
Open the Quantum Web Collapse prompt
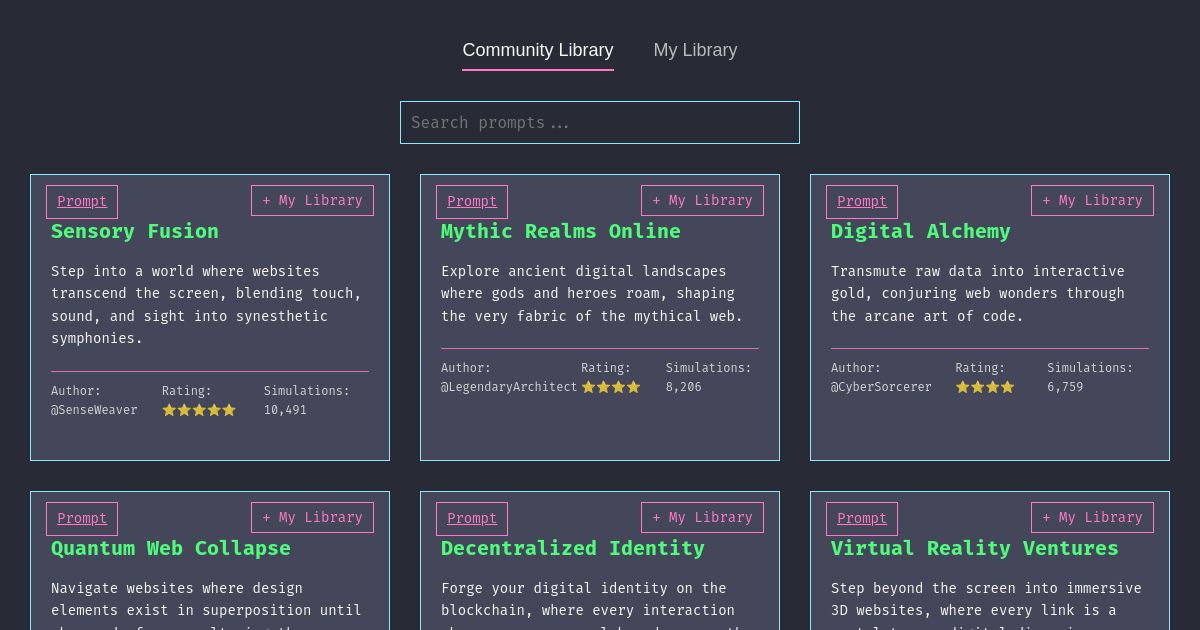pos(81,518)
